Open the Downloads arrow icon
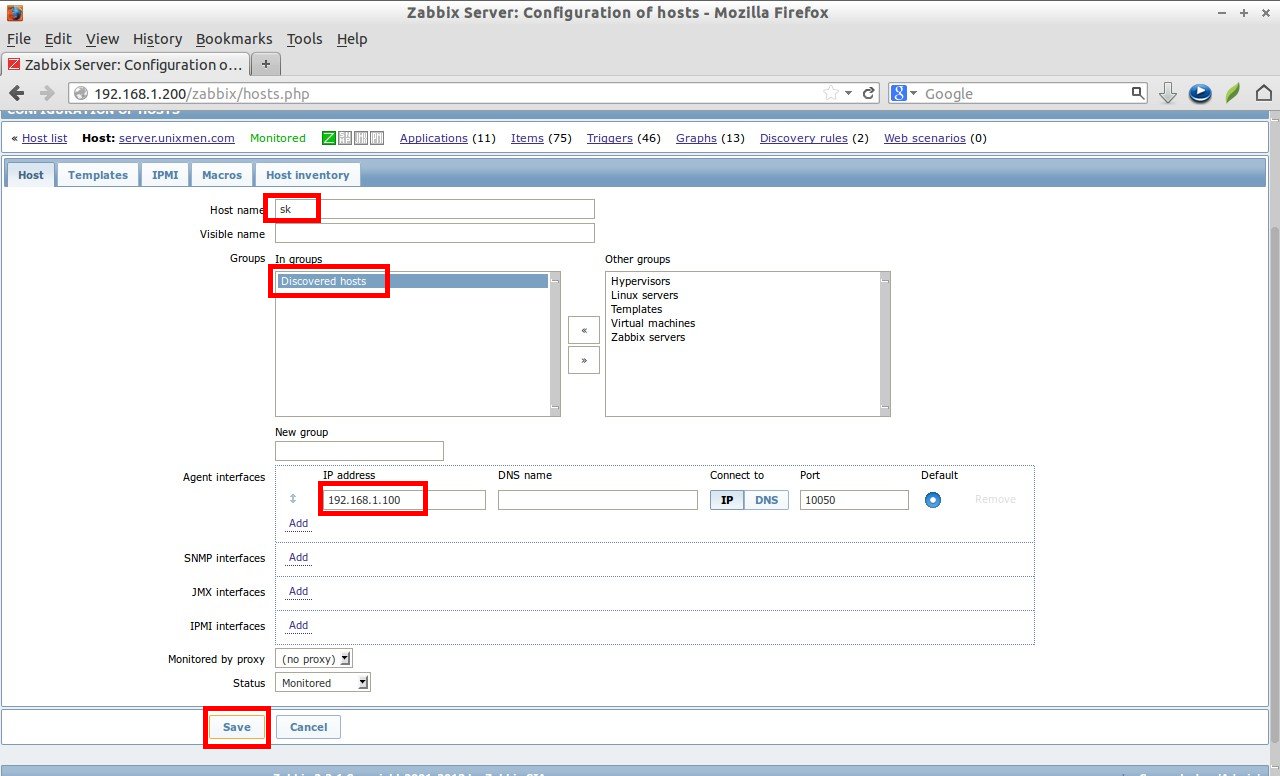Viewport: 1280px width, 776px height. 1167,93
